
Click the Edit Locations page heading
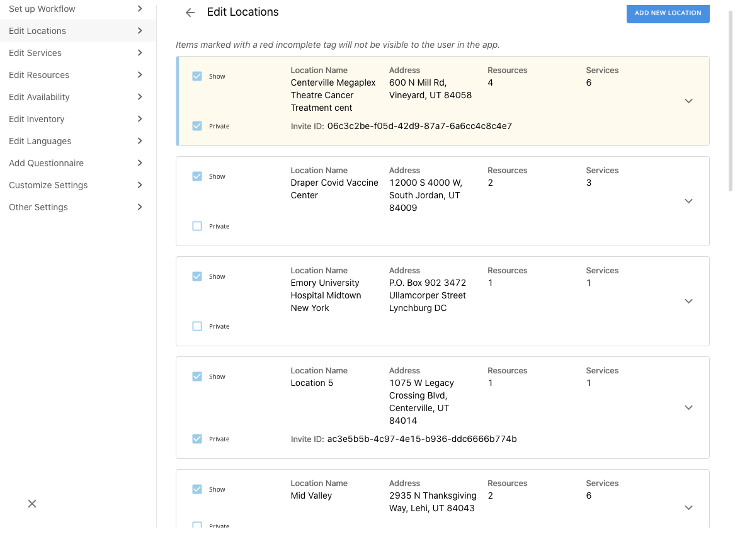(243, 12)
